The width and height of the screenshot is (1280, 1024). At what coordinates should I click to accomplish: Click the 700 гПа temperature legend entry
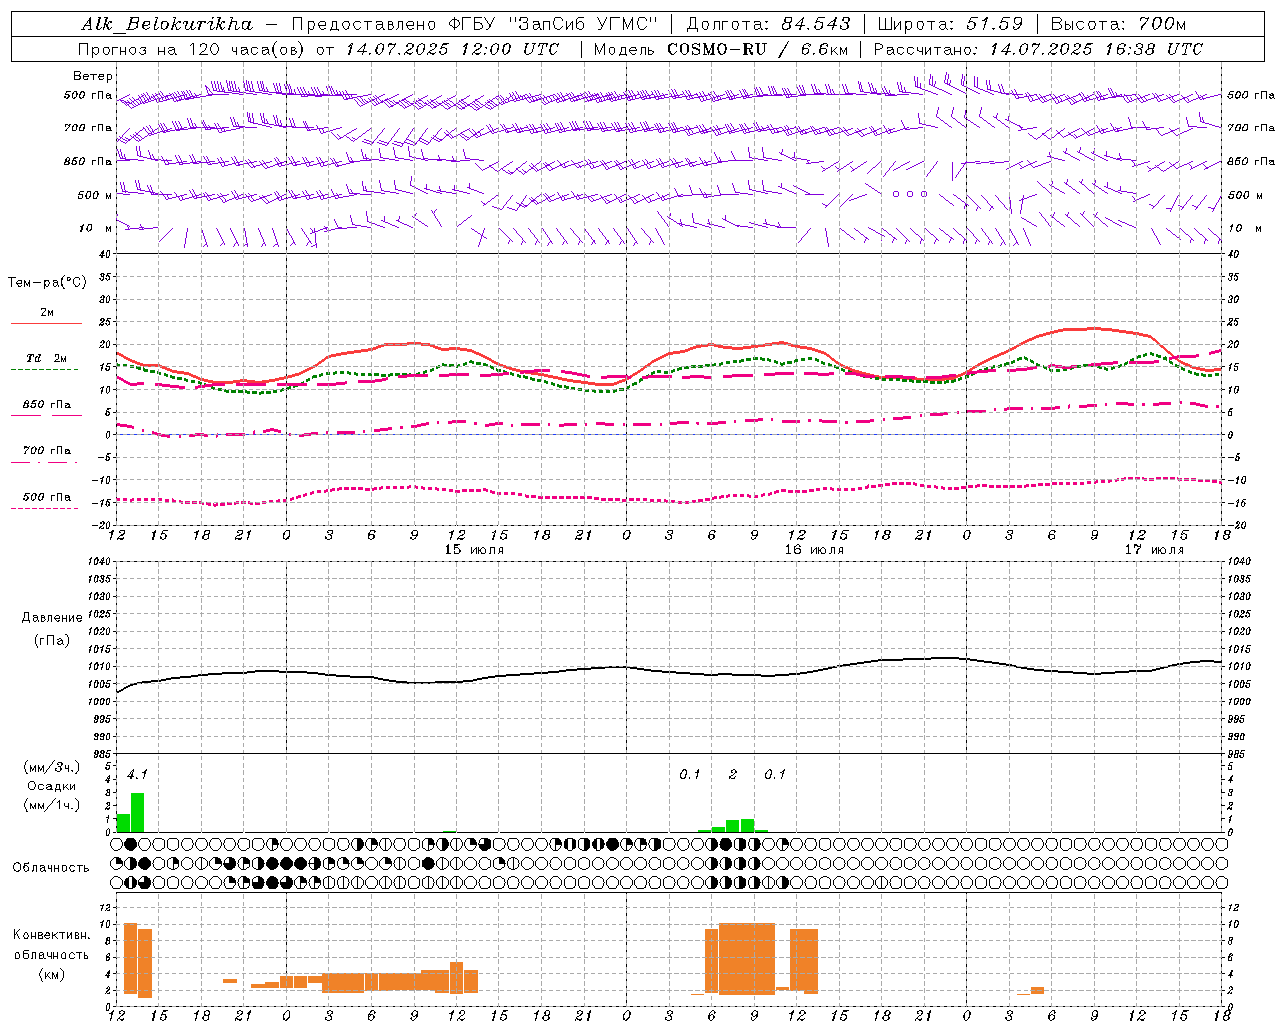point(46,450)
